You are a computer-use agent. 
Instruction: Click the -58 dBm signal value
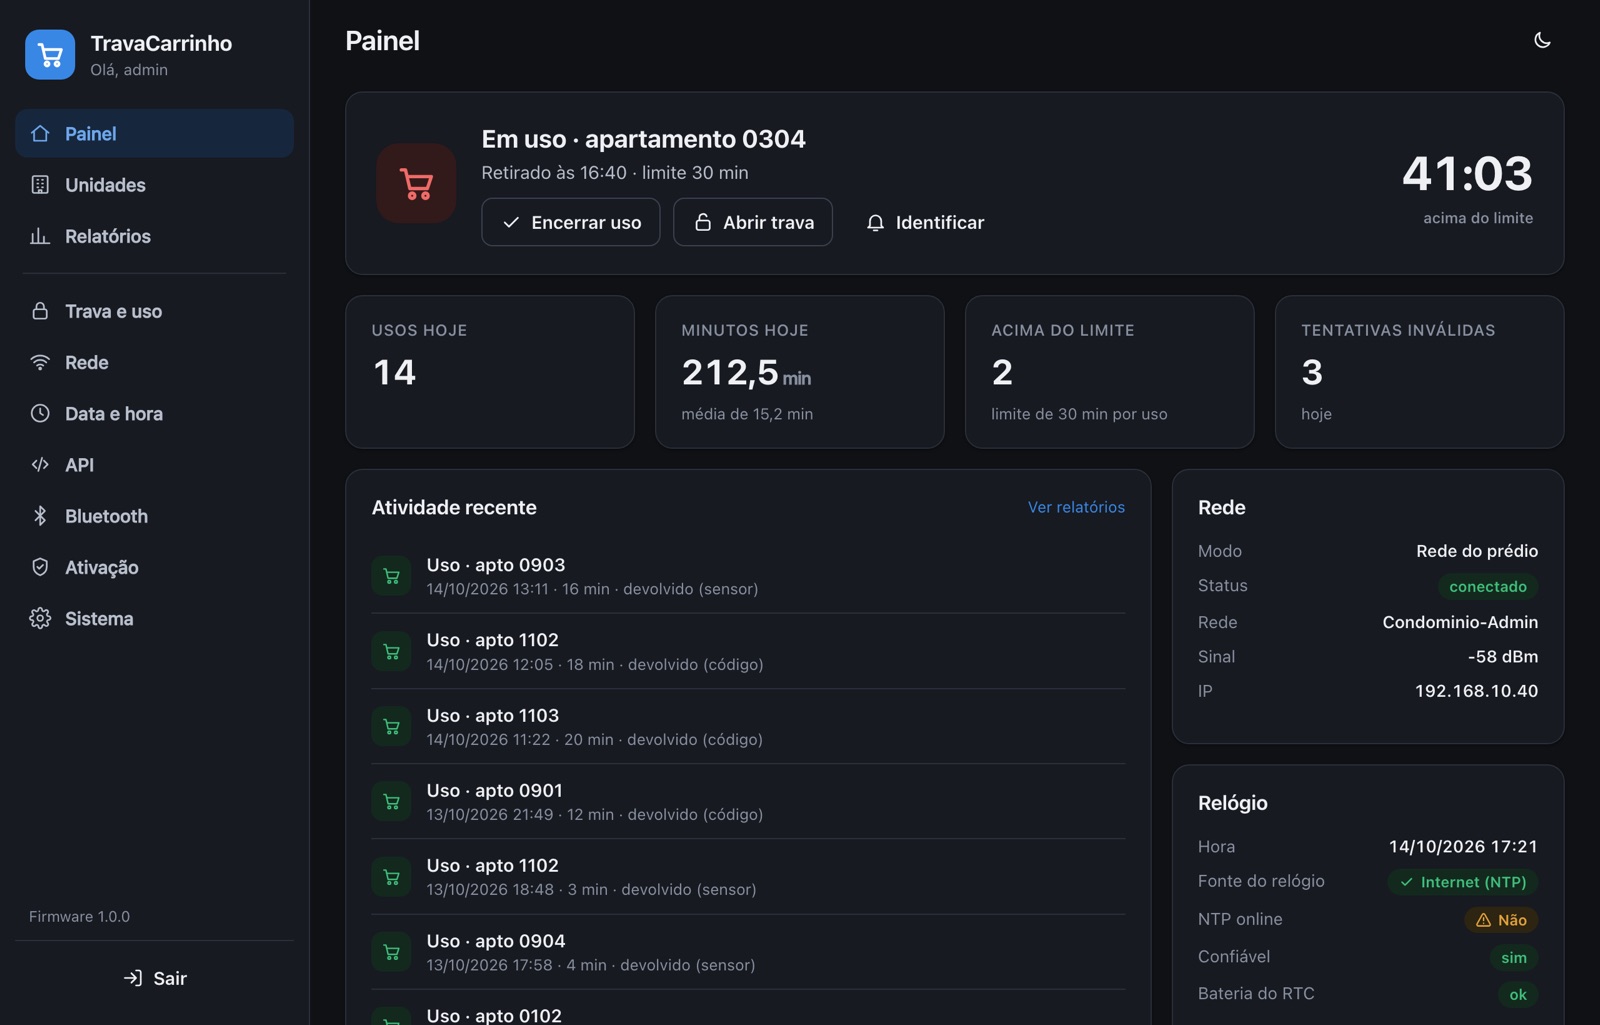[x=1503, y=657]
